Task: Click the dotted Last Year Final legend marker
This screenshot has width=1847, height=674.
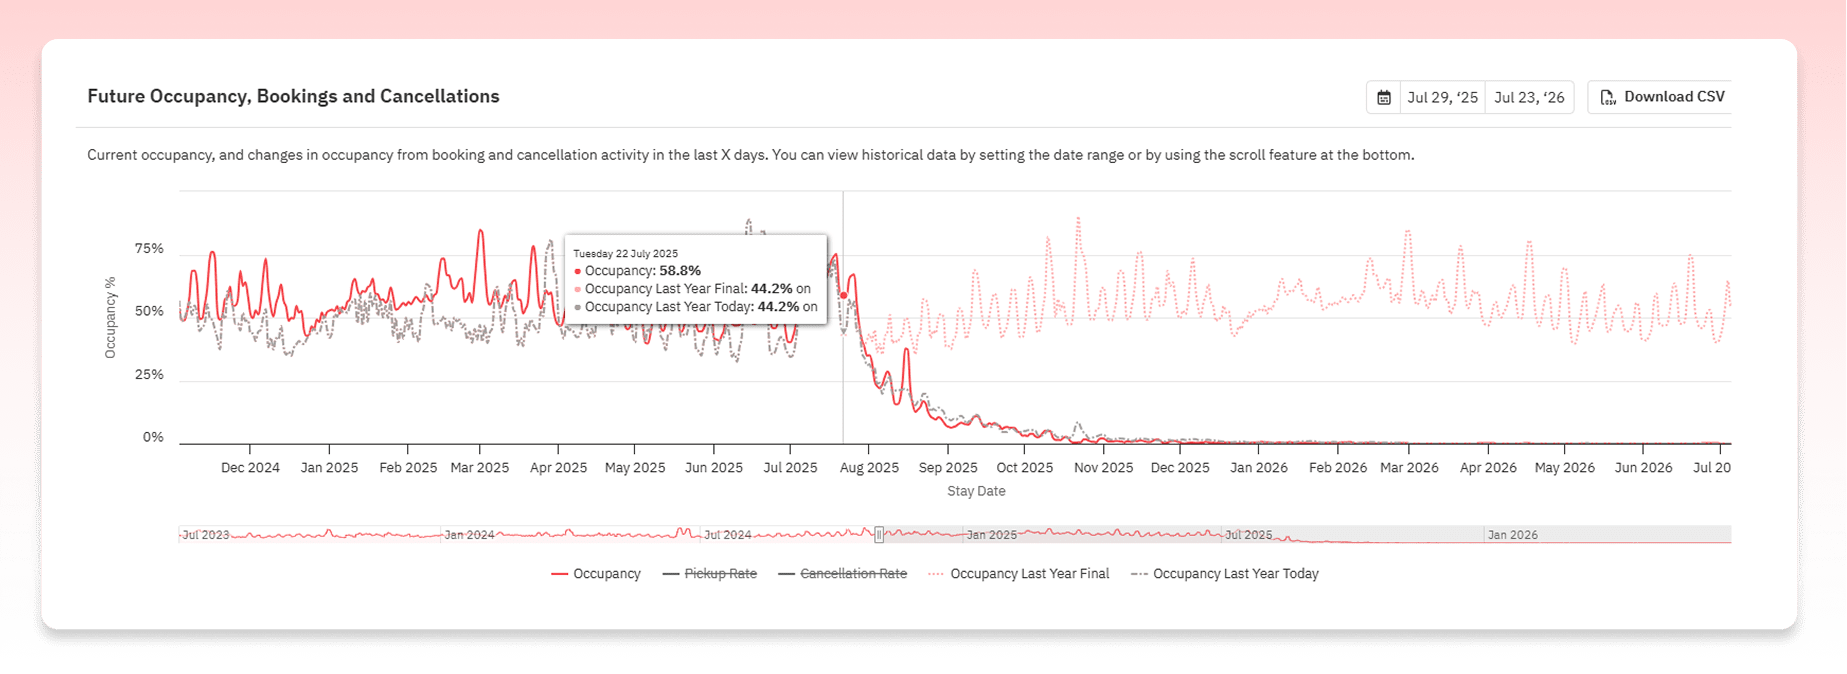Action: pos(936,574)
